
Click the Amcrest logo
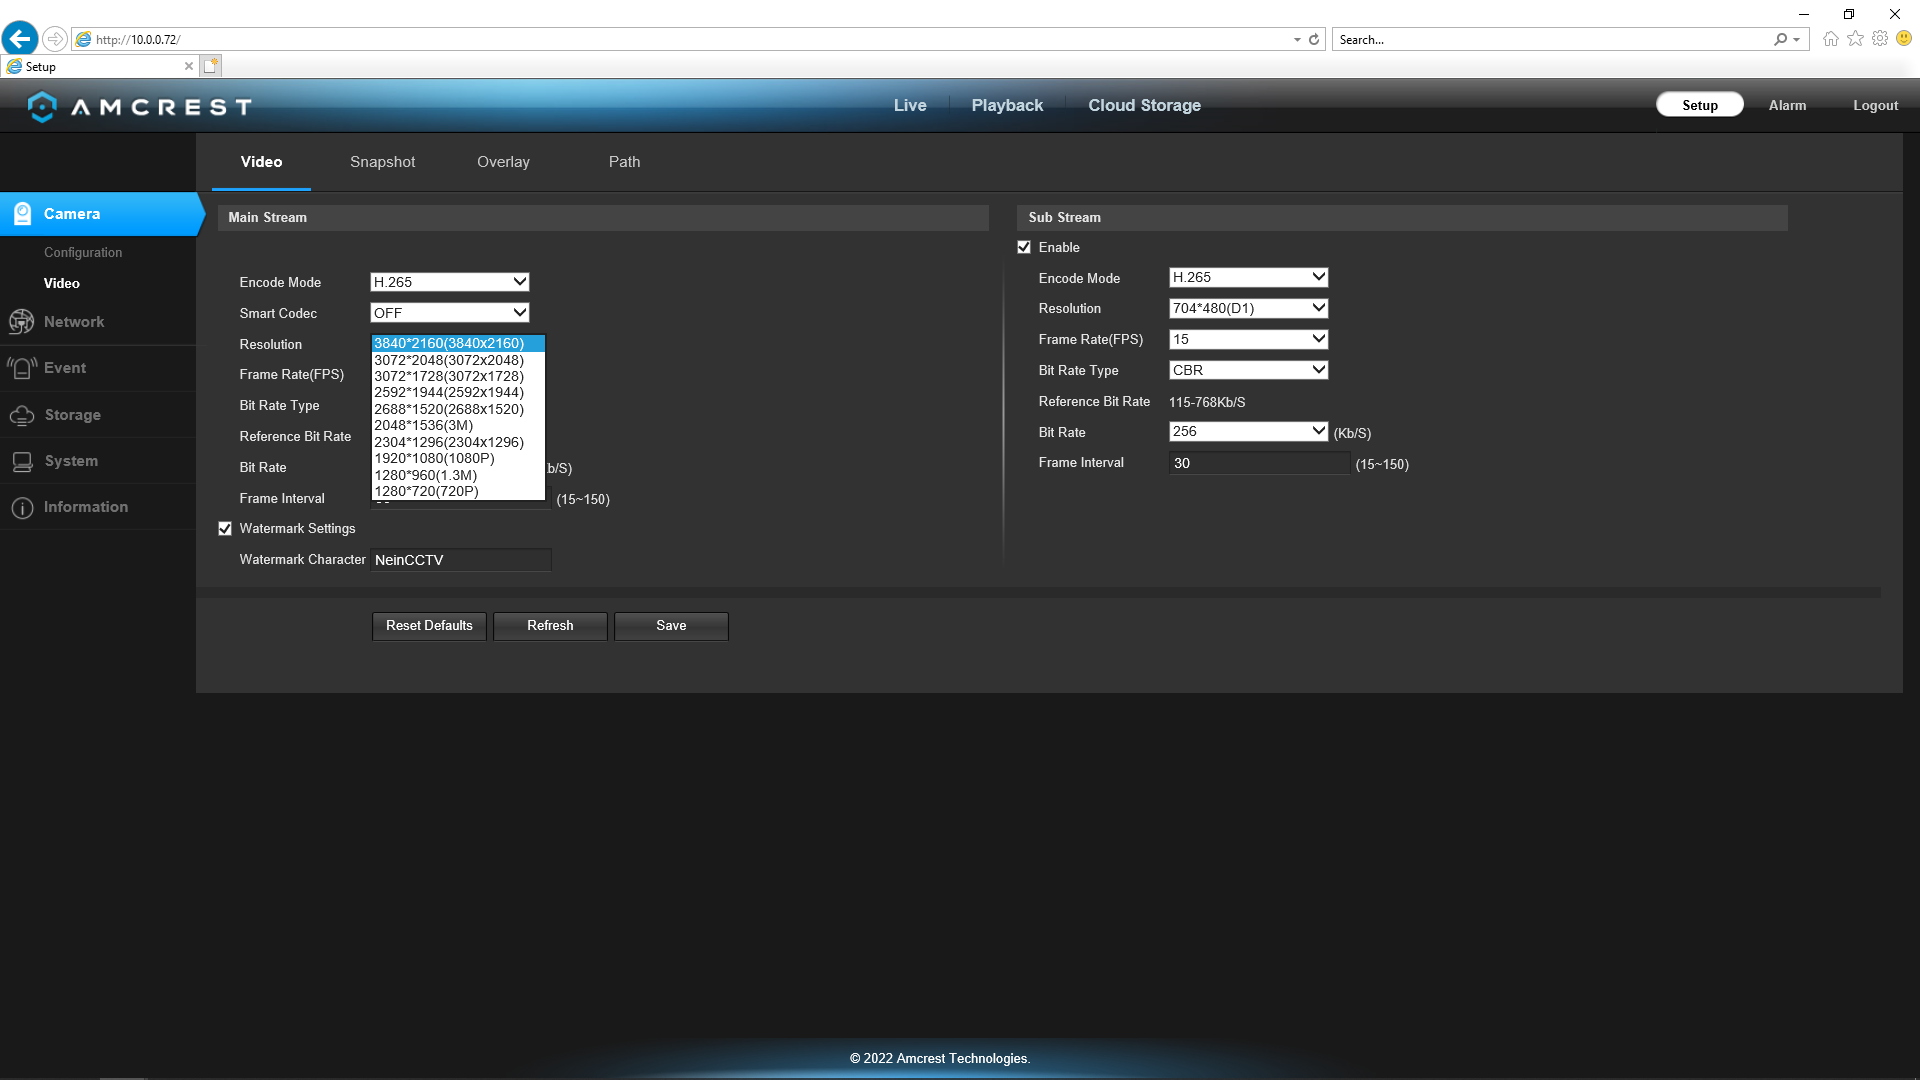[x=139, y=106]
